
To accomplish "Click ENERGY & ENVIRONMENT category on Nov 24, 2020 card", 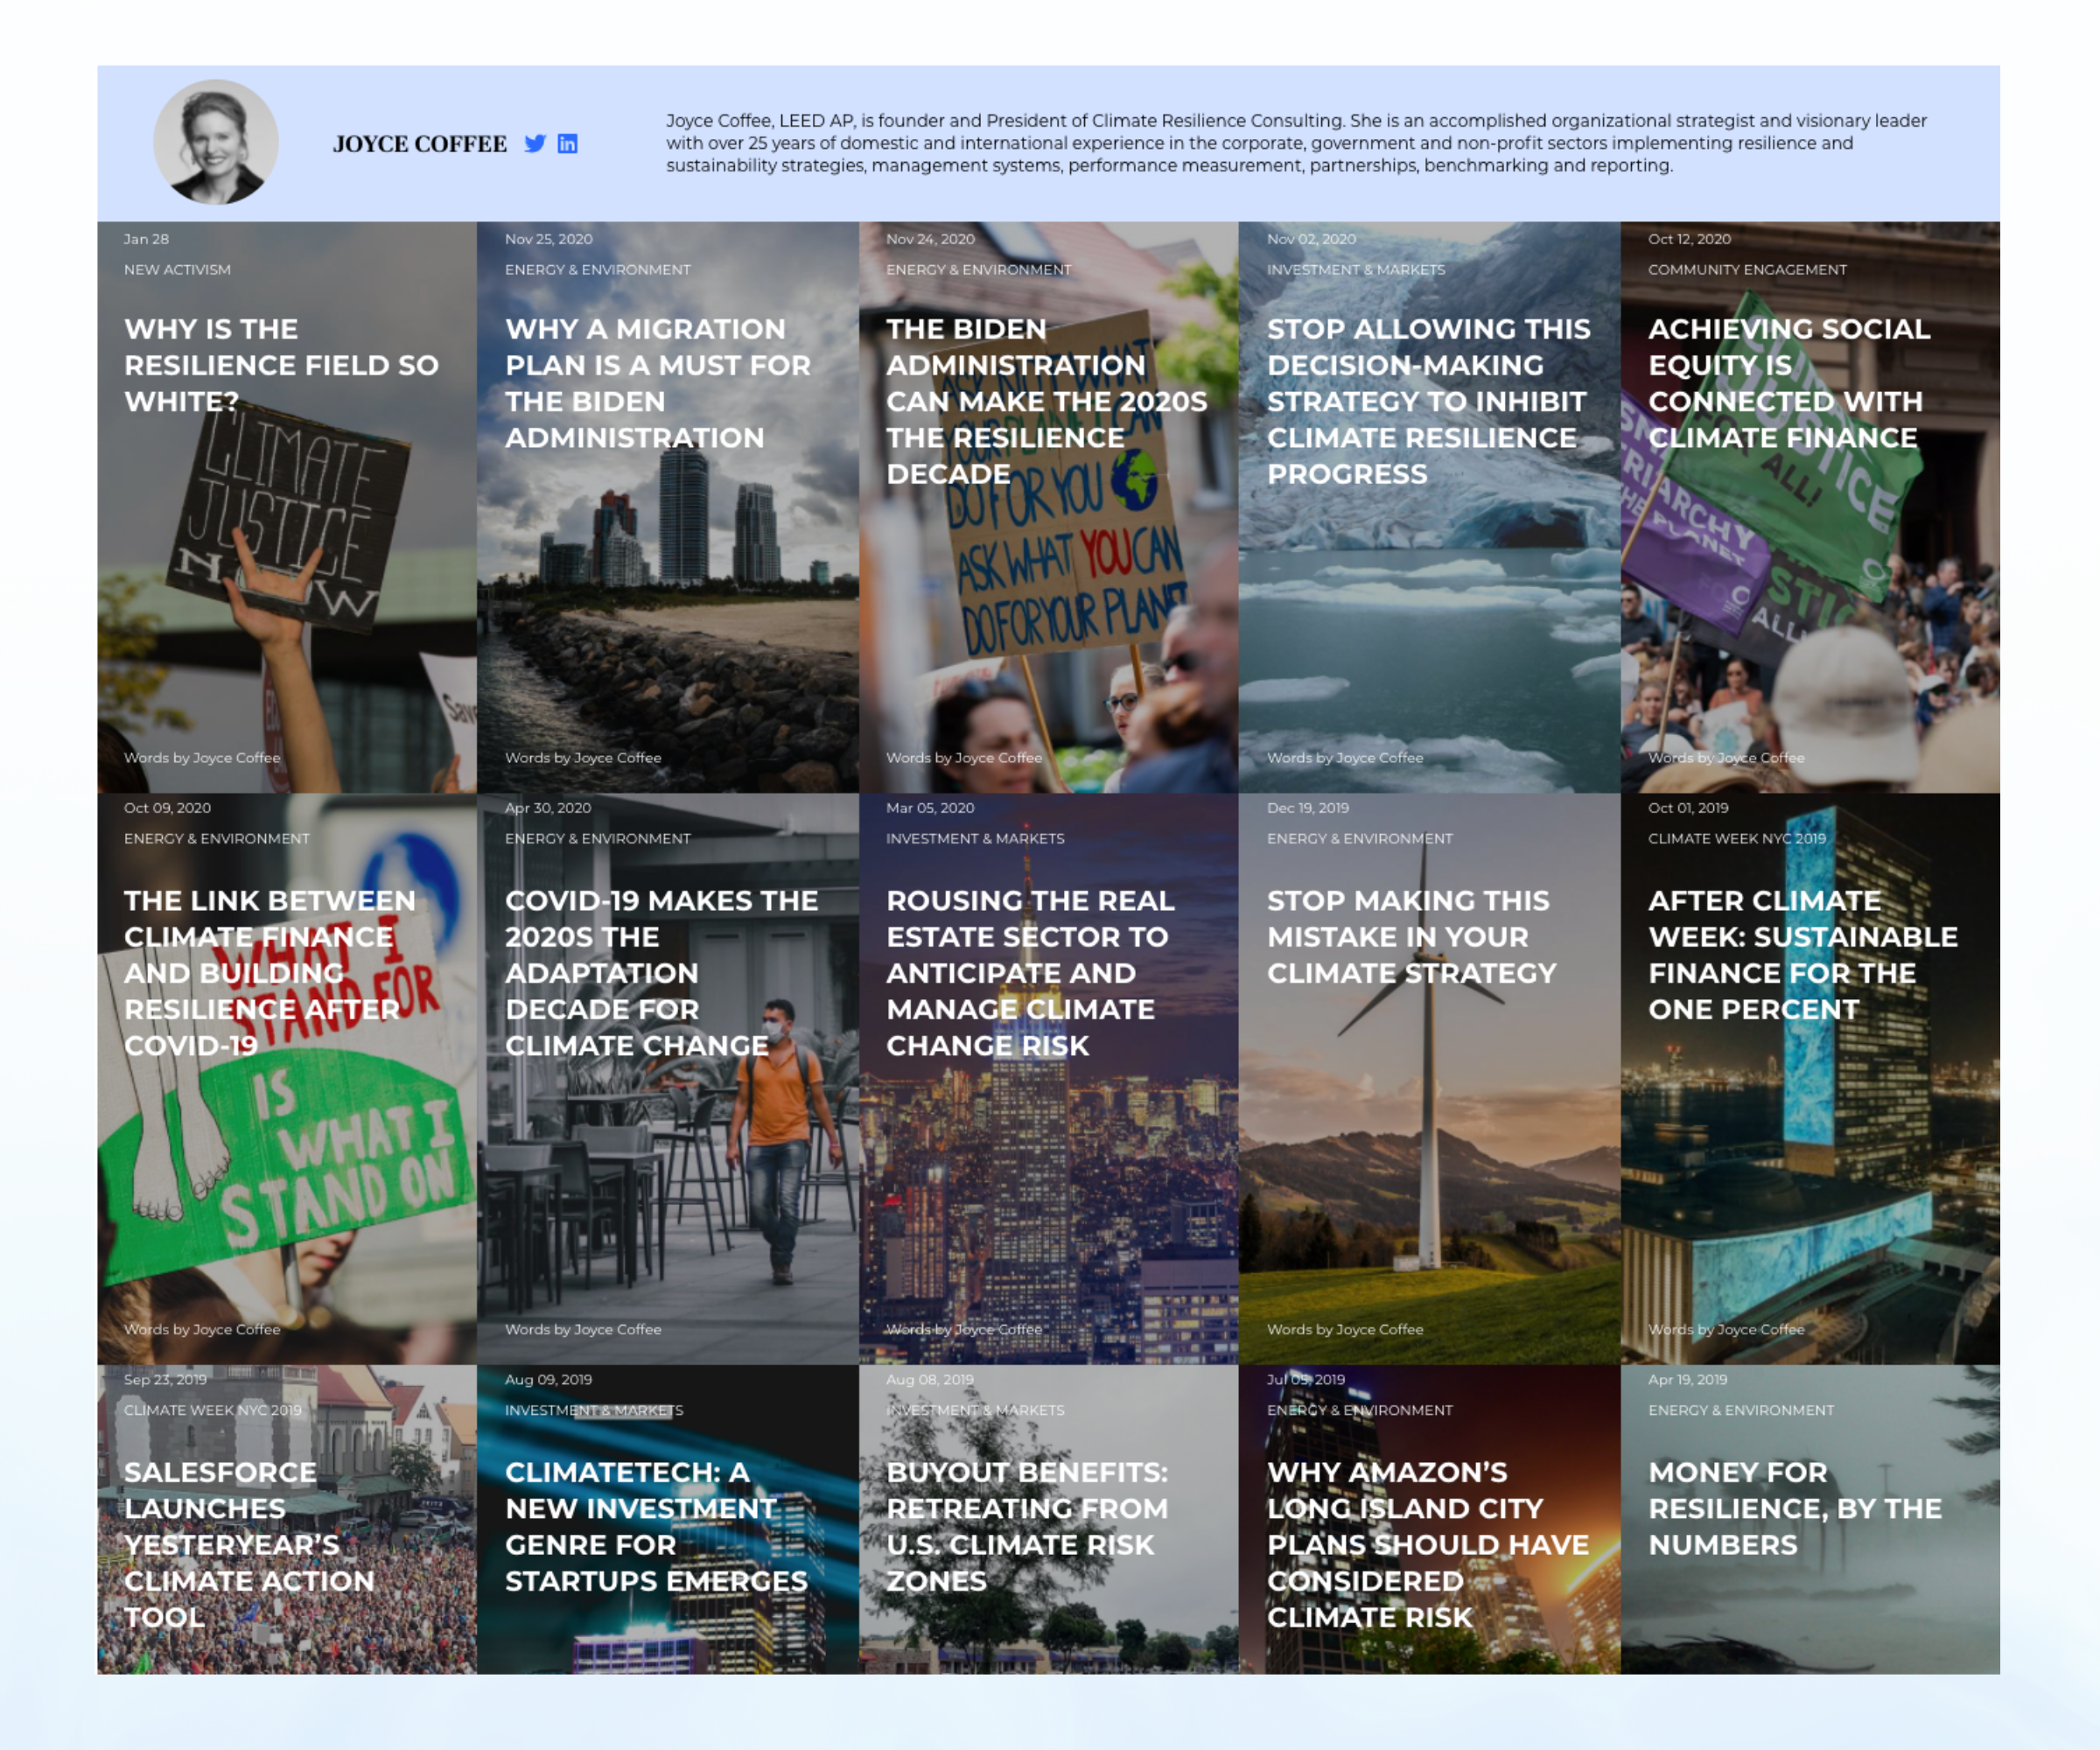I will tap(979, 270).
